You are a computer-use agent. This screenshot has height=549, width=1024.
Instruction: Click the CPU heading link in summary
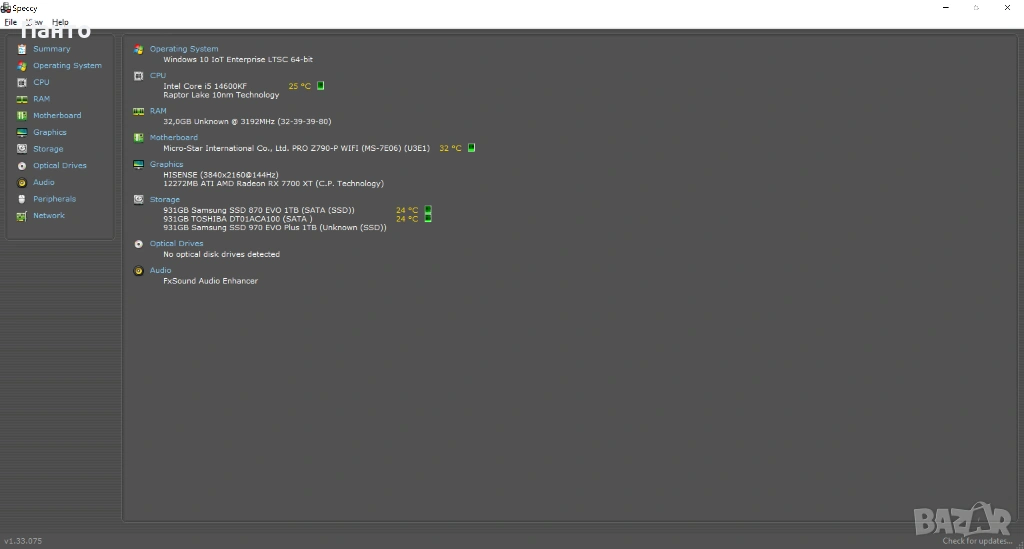point(158,76)
